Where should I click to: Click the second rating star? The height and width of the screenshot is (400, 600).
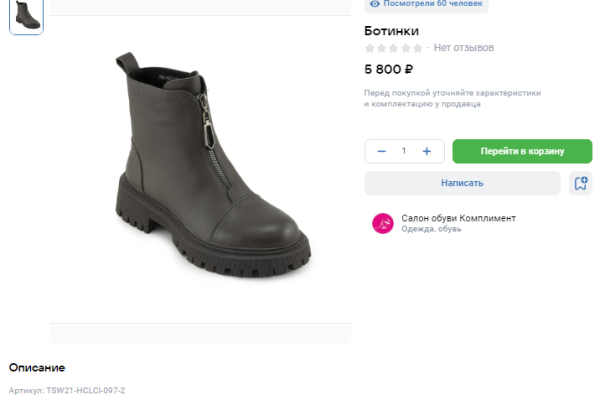[x=382, y=48]
